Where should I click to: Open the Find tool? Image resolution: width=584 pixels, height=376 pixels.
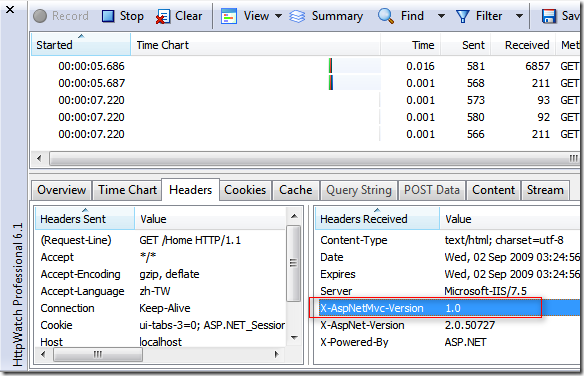[401, 16]
